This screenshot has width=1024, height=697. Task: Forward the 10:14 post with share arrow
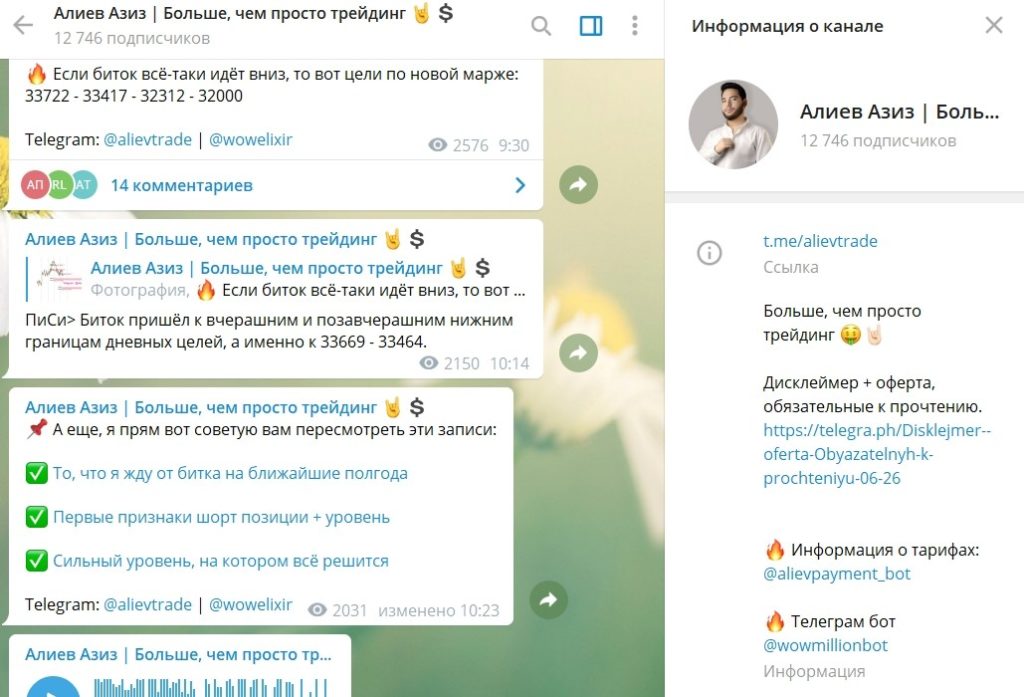point(579,353)
